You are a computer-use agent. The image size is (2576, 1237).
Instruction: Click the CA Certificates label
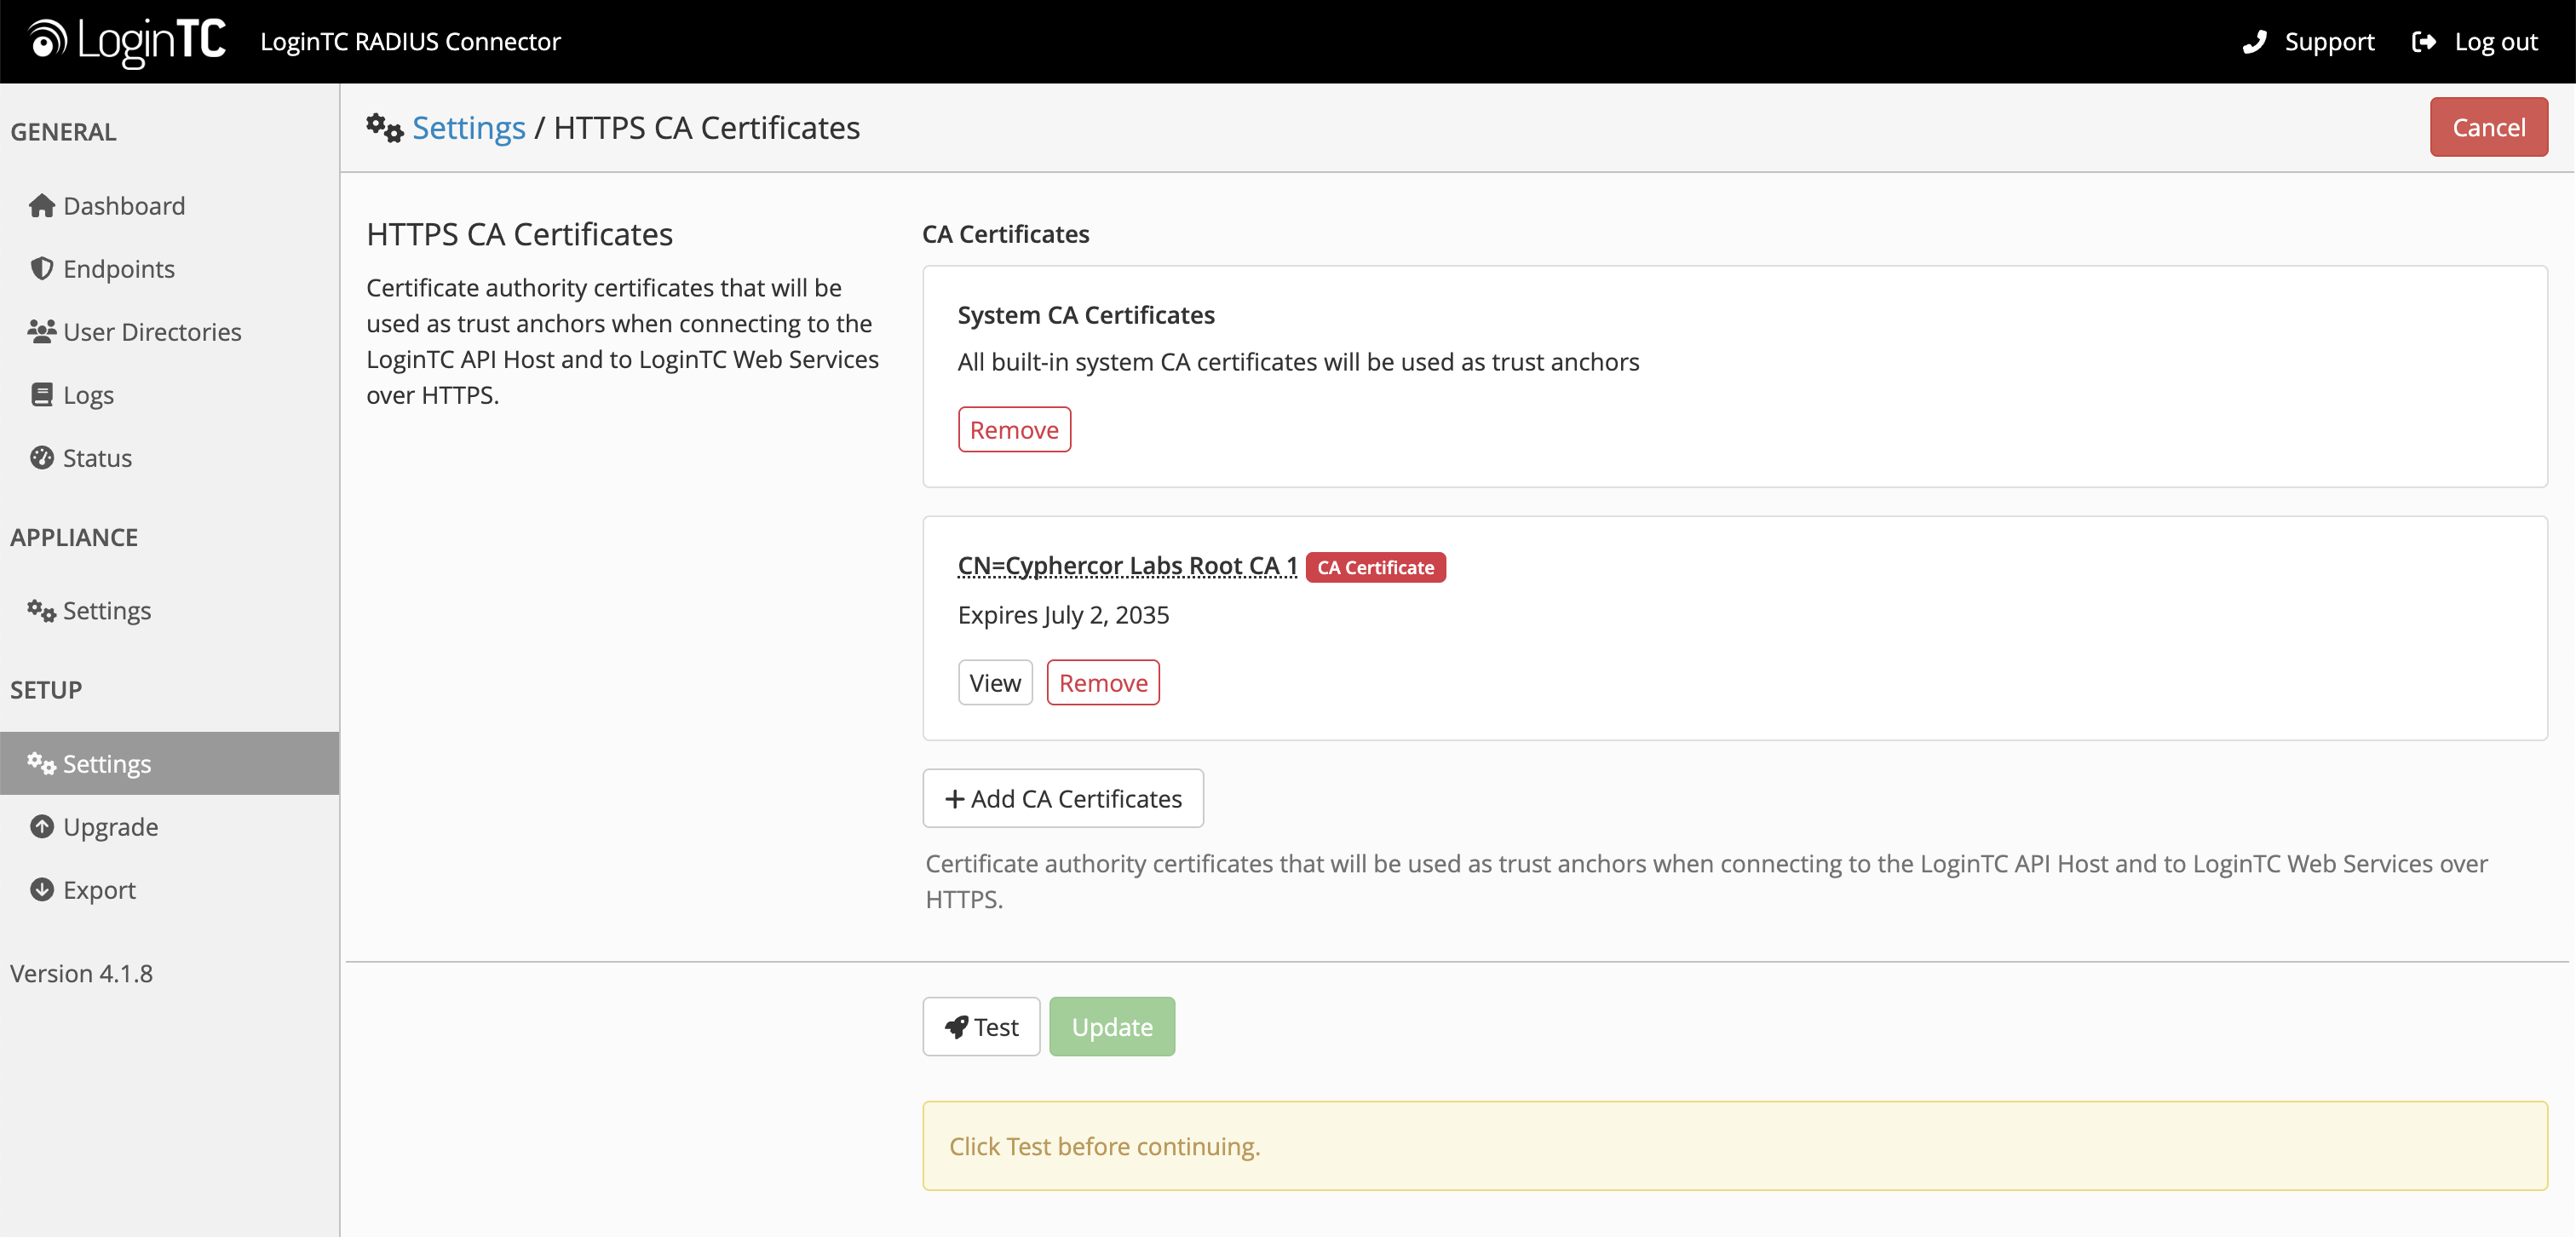(x=1005, y=234)
